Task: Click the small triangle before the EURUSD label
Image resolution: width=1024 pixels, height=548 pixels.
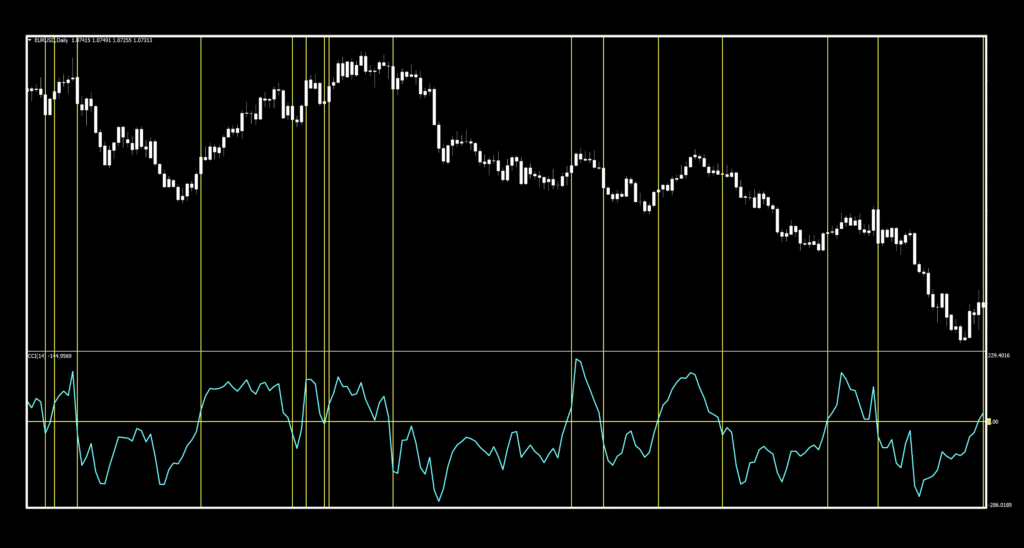Action: (x=29, y=40)
